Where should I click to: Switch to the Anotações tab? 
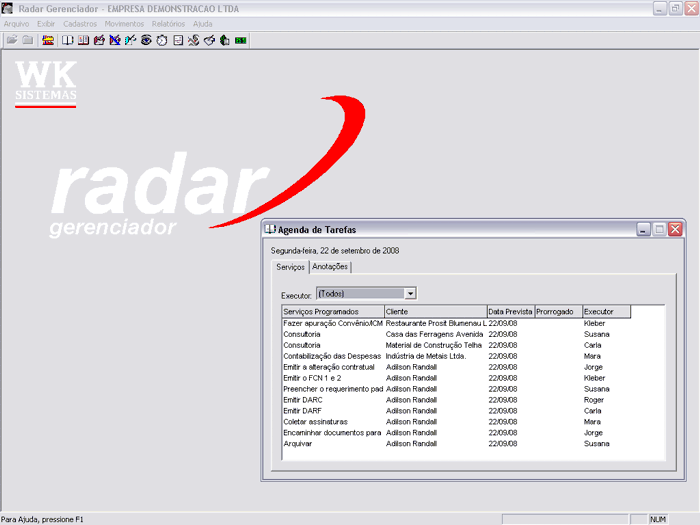point(331,267)
